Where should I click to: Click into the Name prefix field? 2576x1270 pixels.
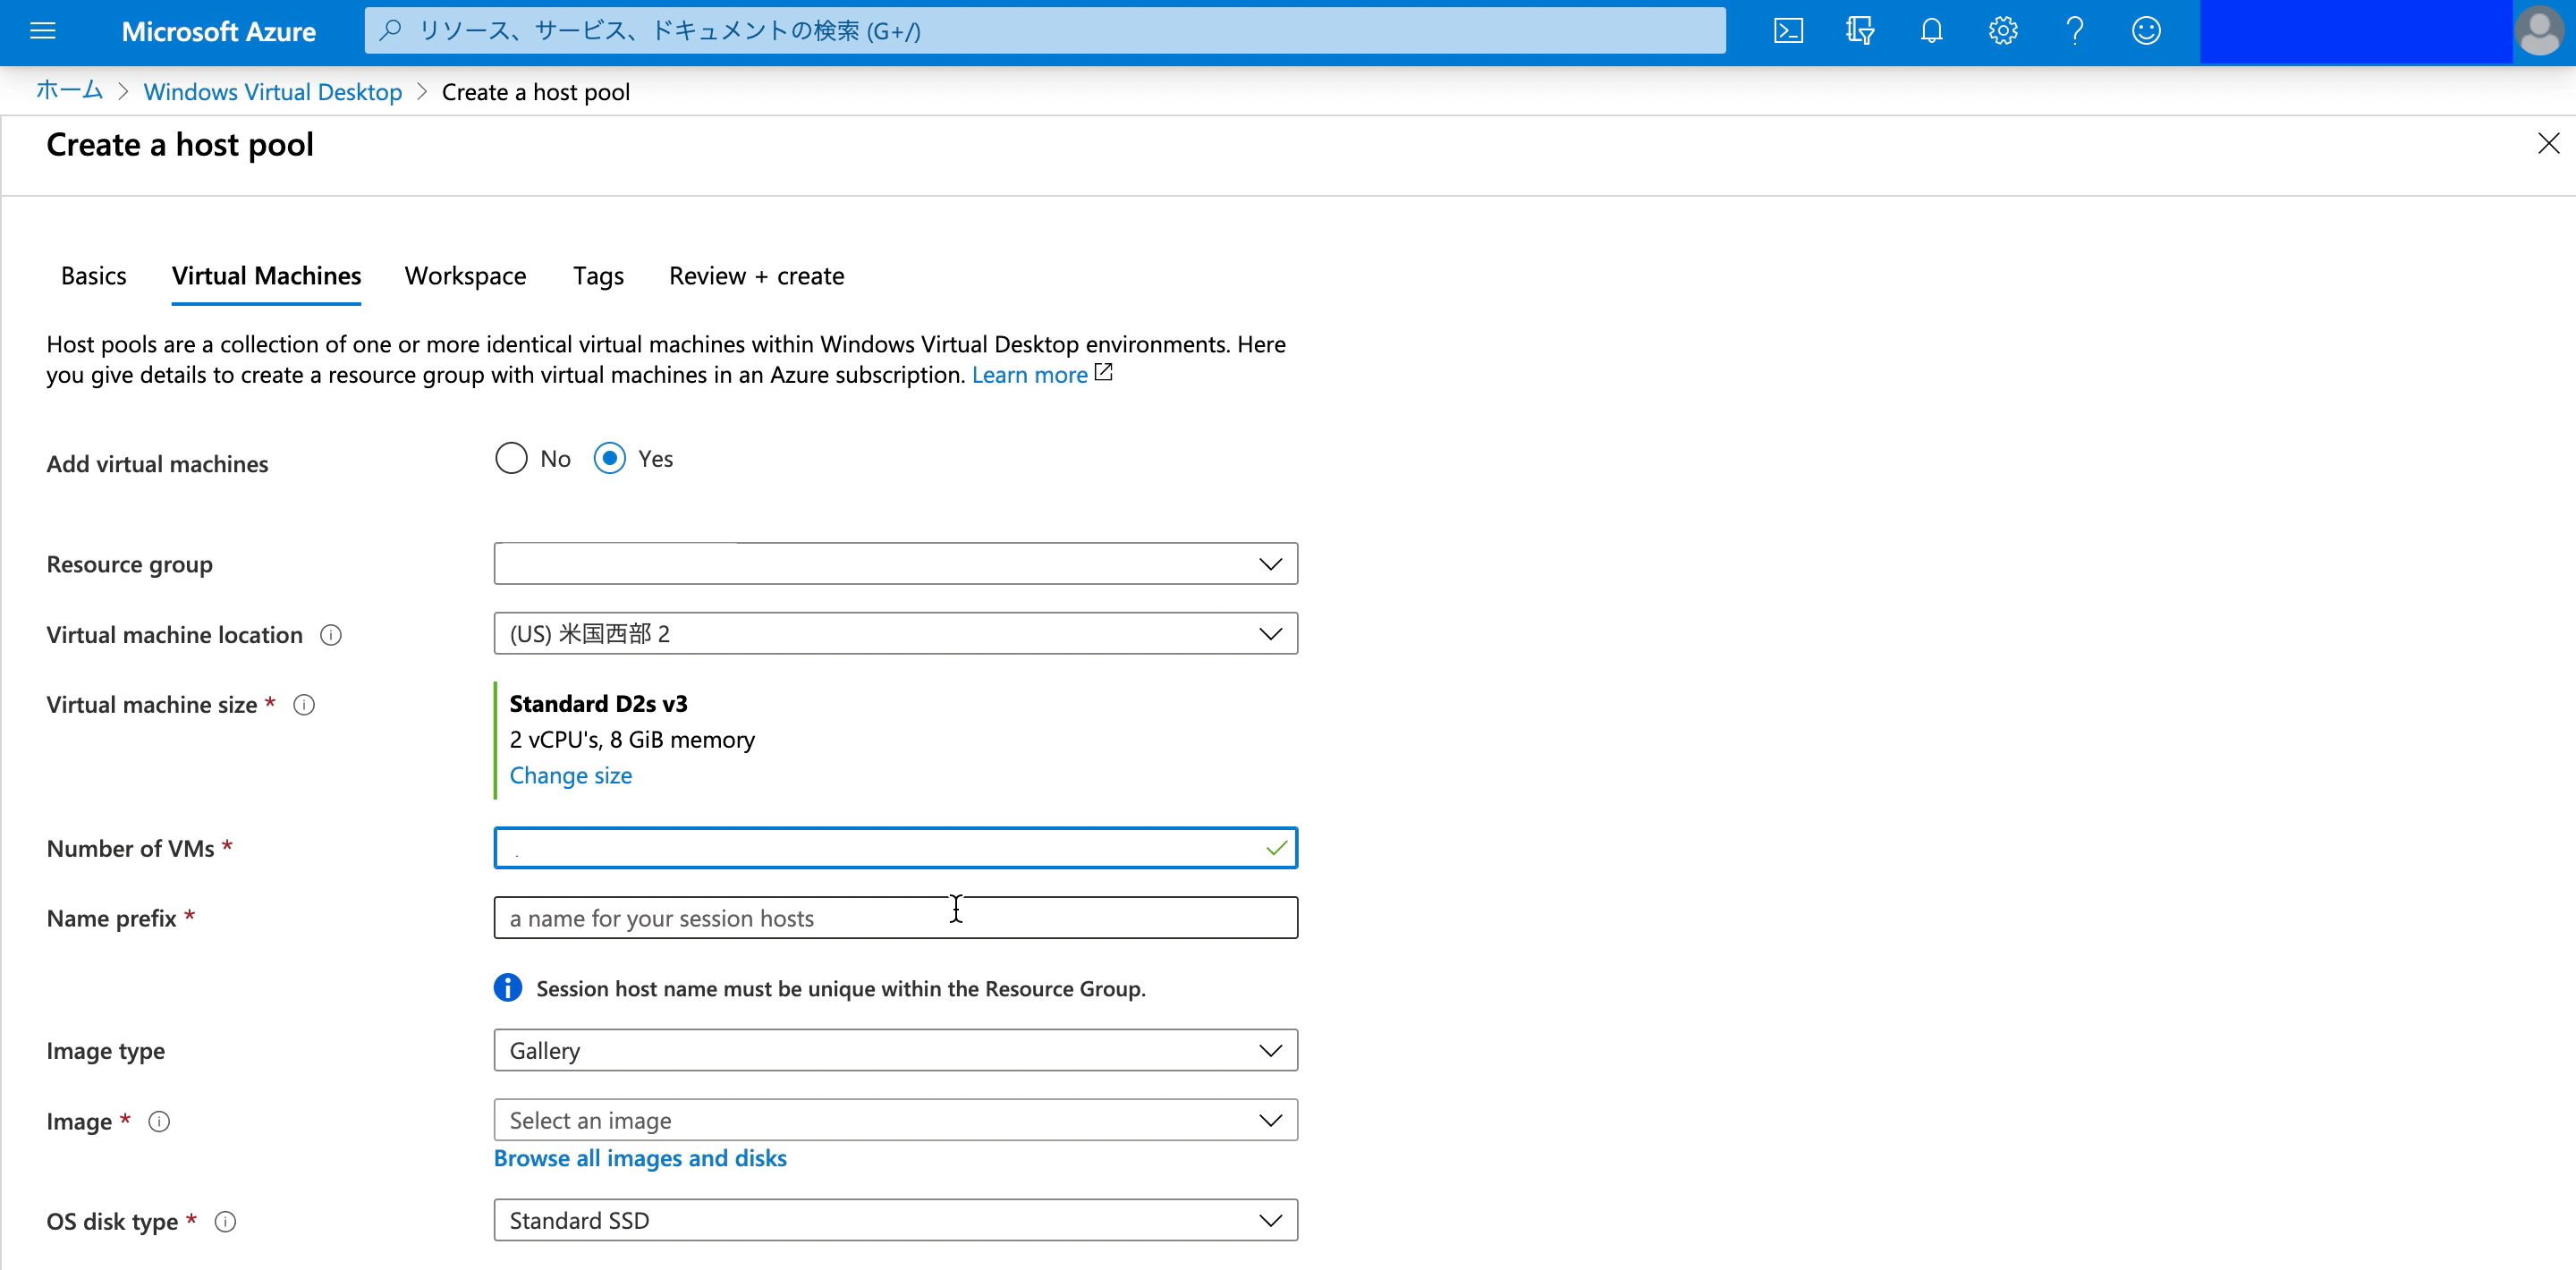[895, 918]
